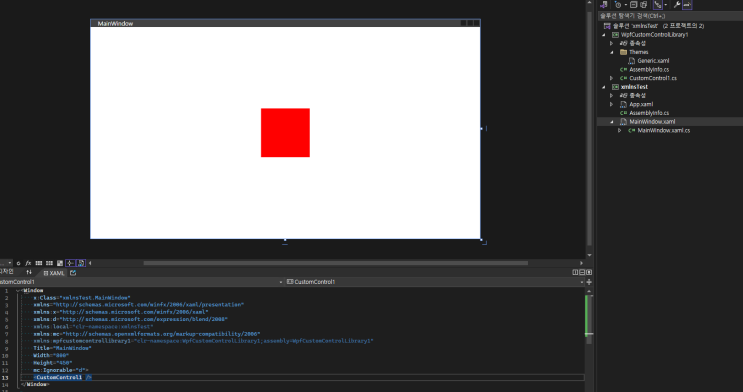Click the xmlns:local attribute line in code

(x=93, y=327)
